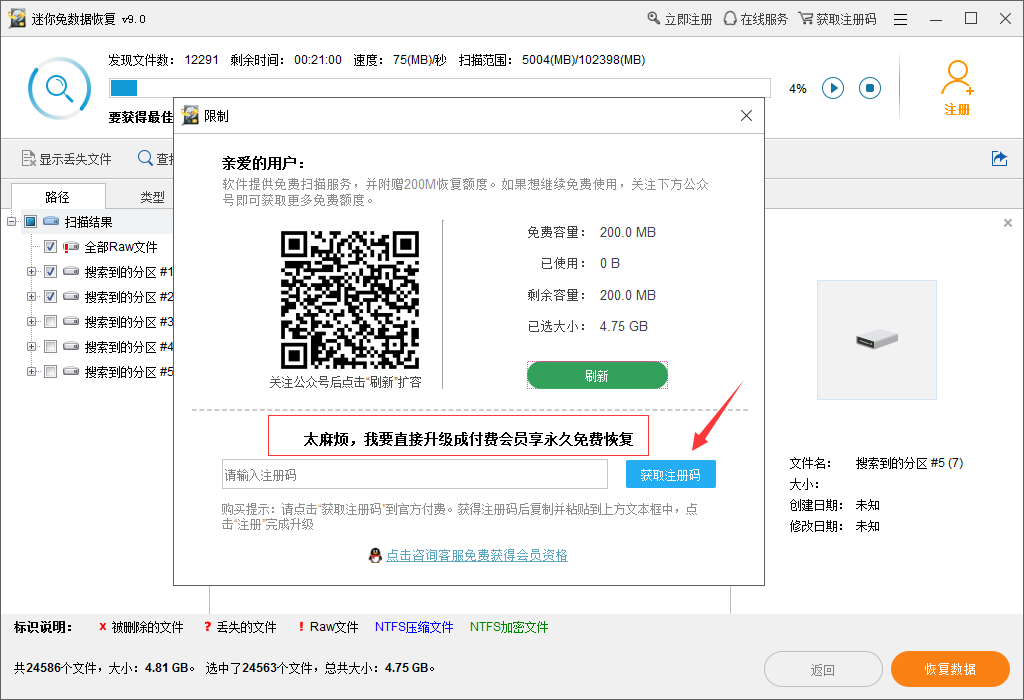
Task: Open 点击咨询客服免费获得会员资格 link
Action: [477, 555]
